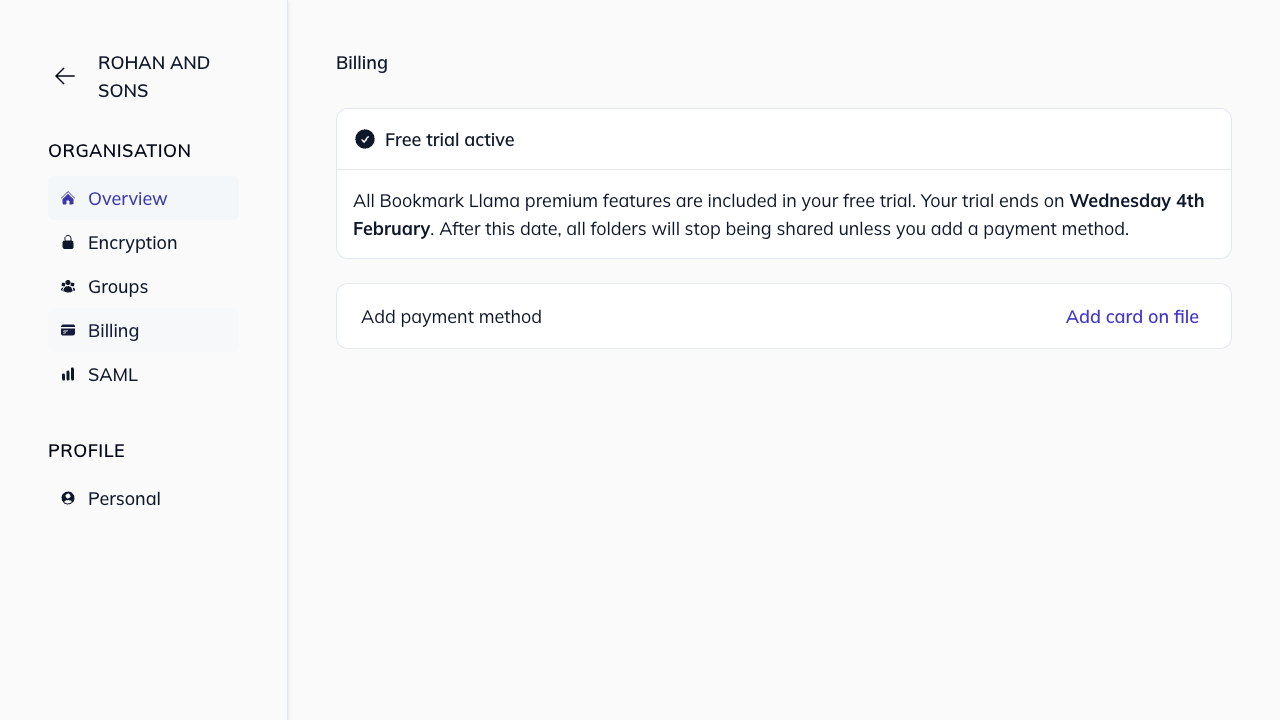Navigate to the Groups page

pyautogui.click(x=118, y=286)
